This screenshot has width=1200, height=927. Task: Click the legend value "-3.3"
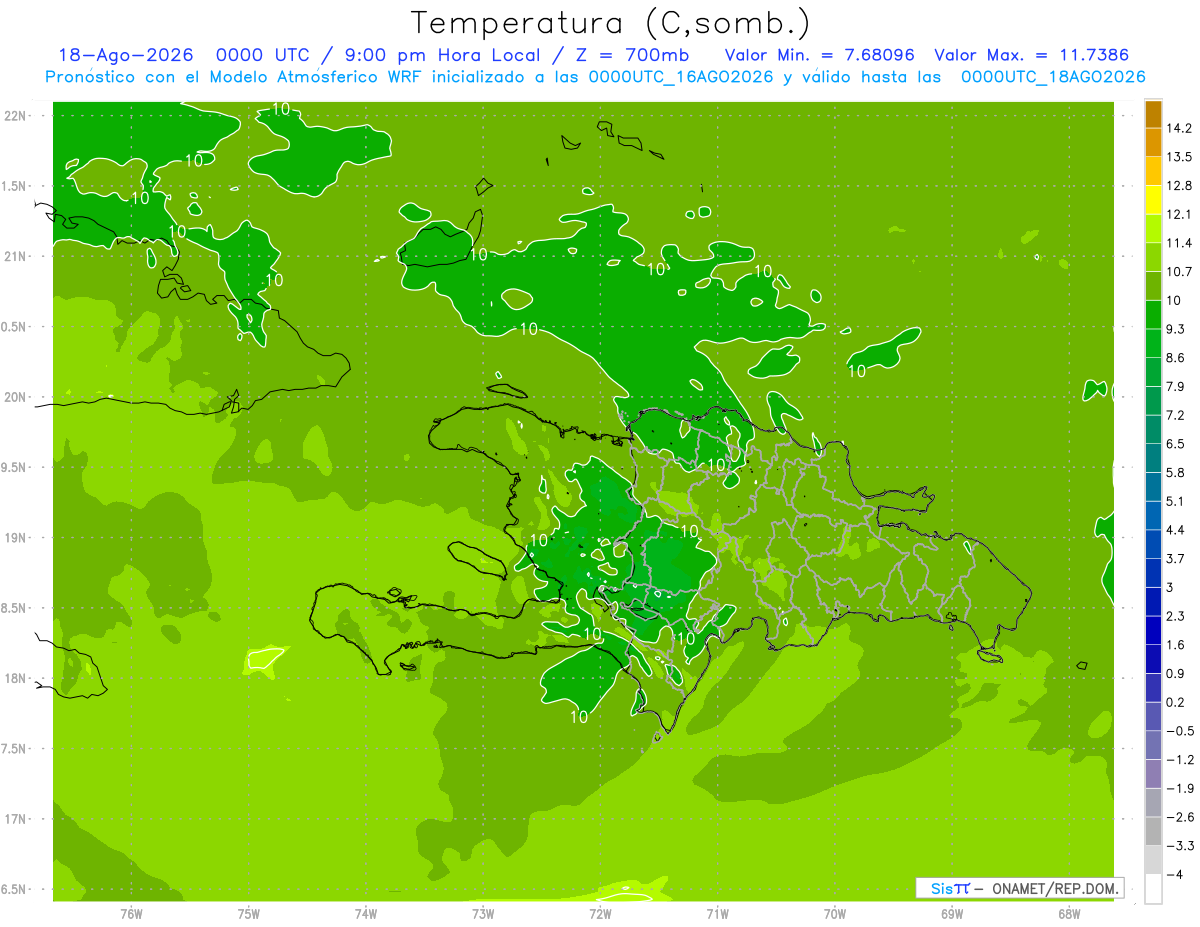click(1180, 845)
